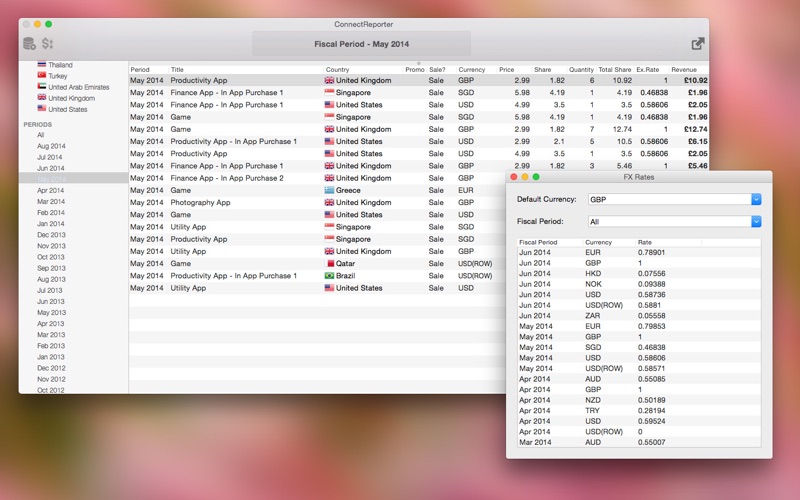Select Apr 2014 period in sidebar
This screenshot has width=800, height=500.
click(x=51, y=190)
